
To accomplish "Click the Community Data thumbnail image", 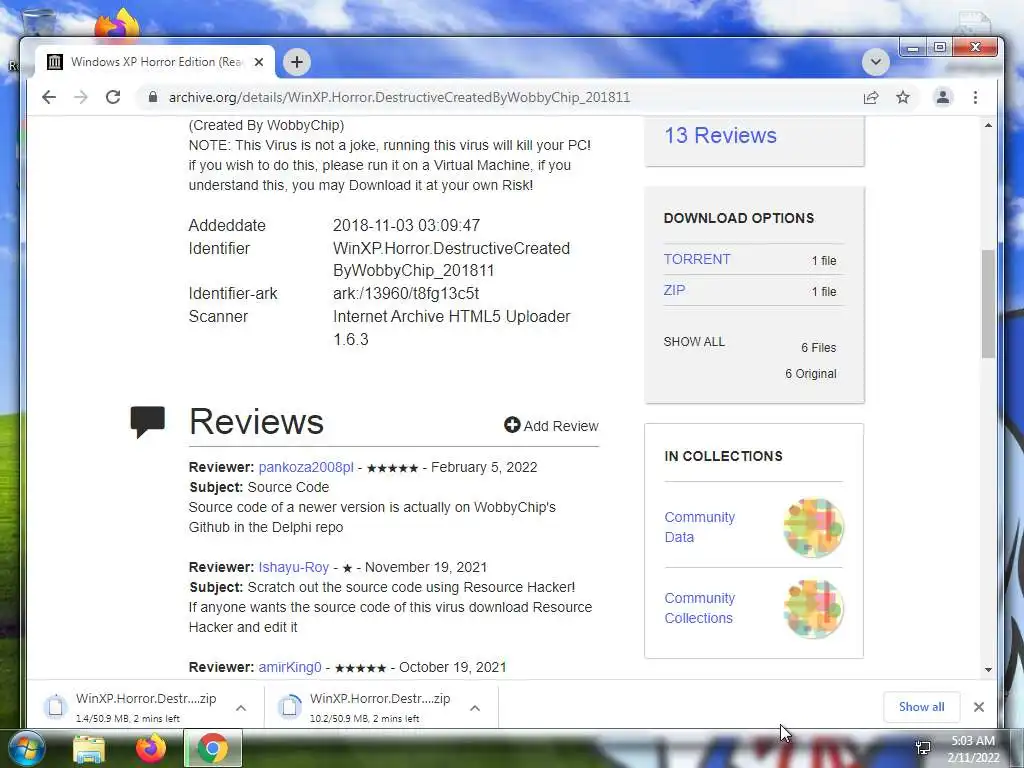I will click(x=814, y=528).
